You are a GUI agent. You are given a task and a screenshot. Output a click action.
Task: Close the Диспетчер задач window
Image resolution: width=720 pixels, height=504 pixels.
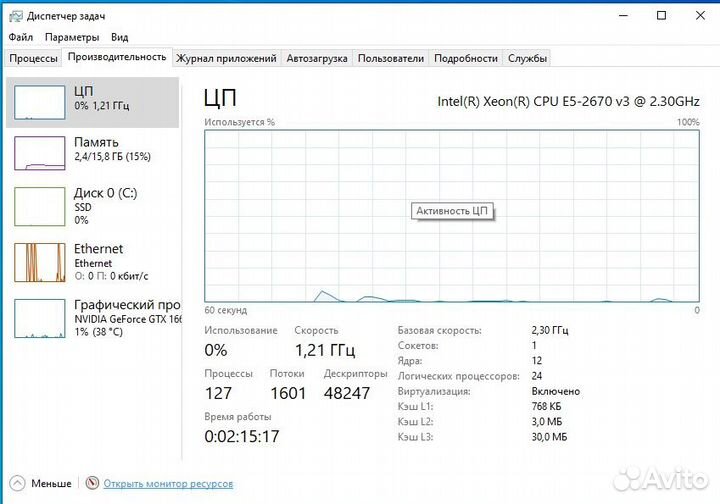700,16
